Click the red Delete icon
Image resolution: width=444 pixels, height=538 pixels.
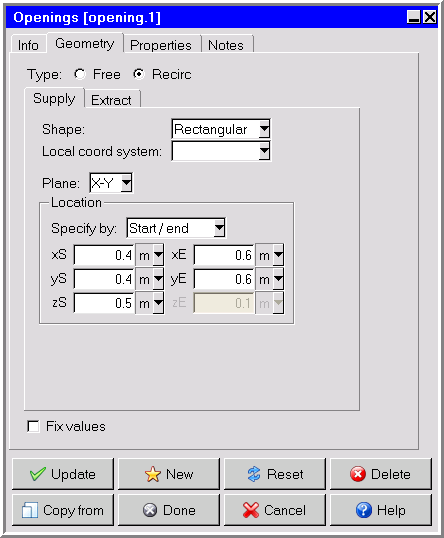point(358,474)
